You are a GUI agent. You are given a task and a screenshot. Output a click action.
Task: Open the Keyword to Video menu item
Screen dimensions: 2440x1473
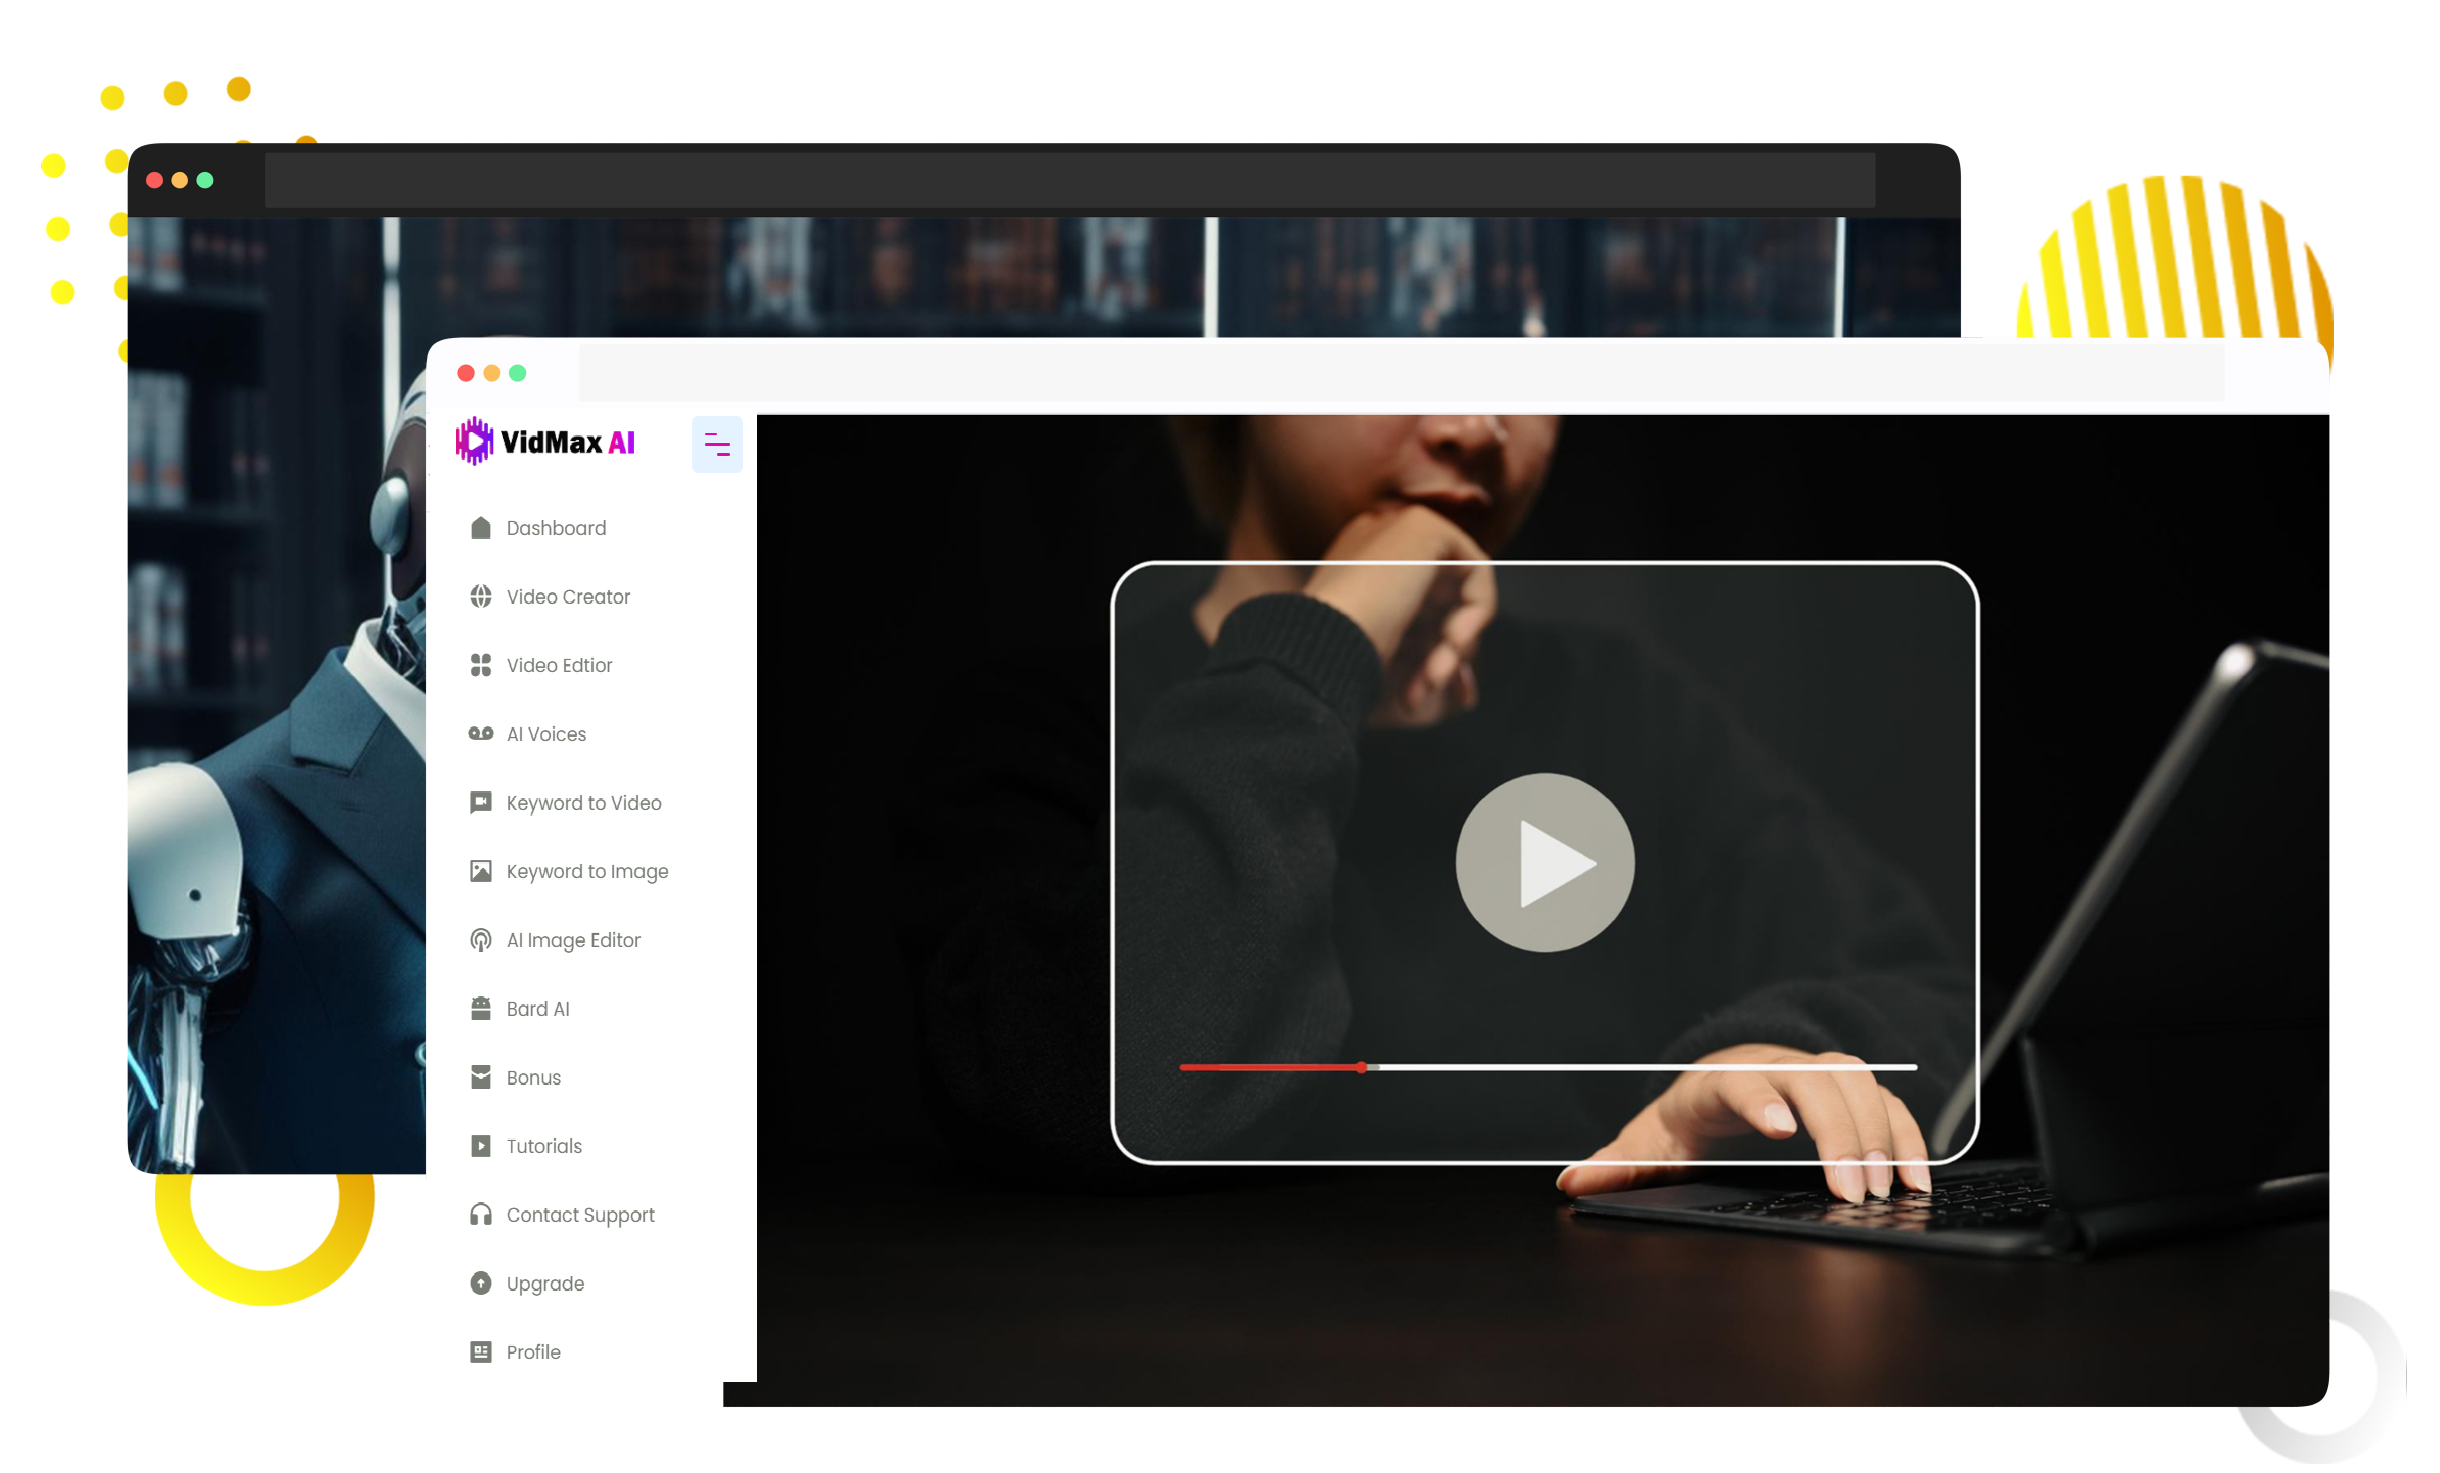tap(583, 803)
